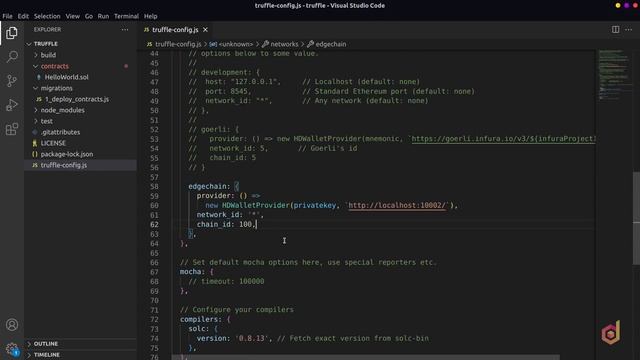640x360 pixels.
Task: Click wrench icon beside networks breadcrumb
Action: coord(265,44)
